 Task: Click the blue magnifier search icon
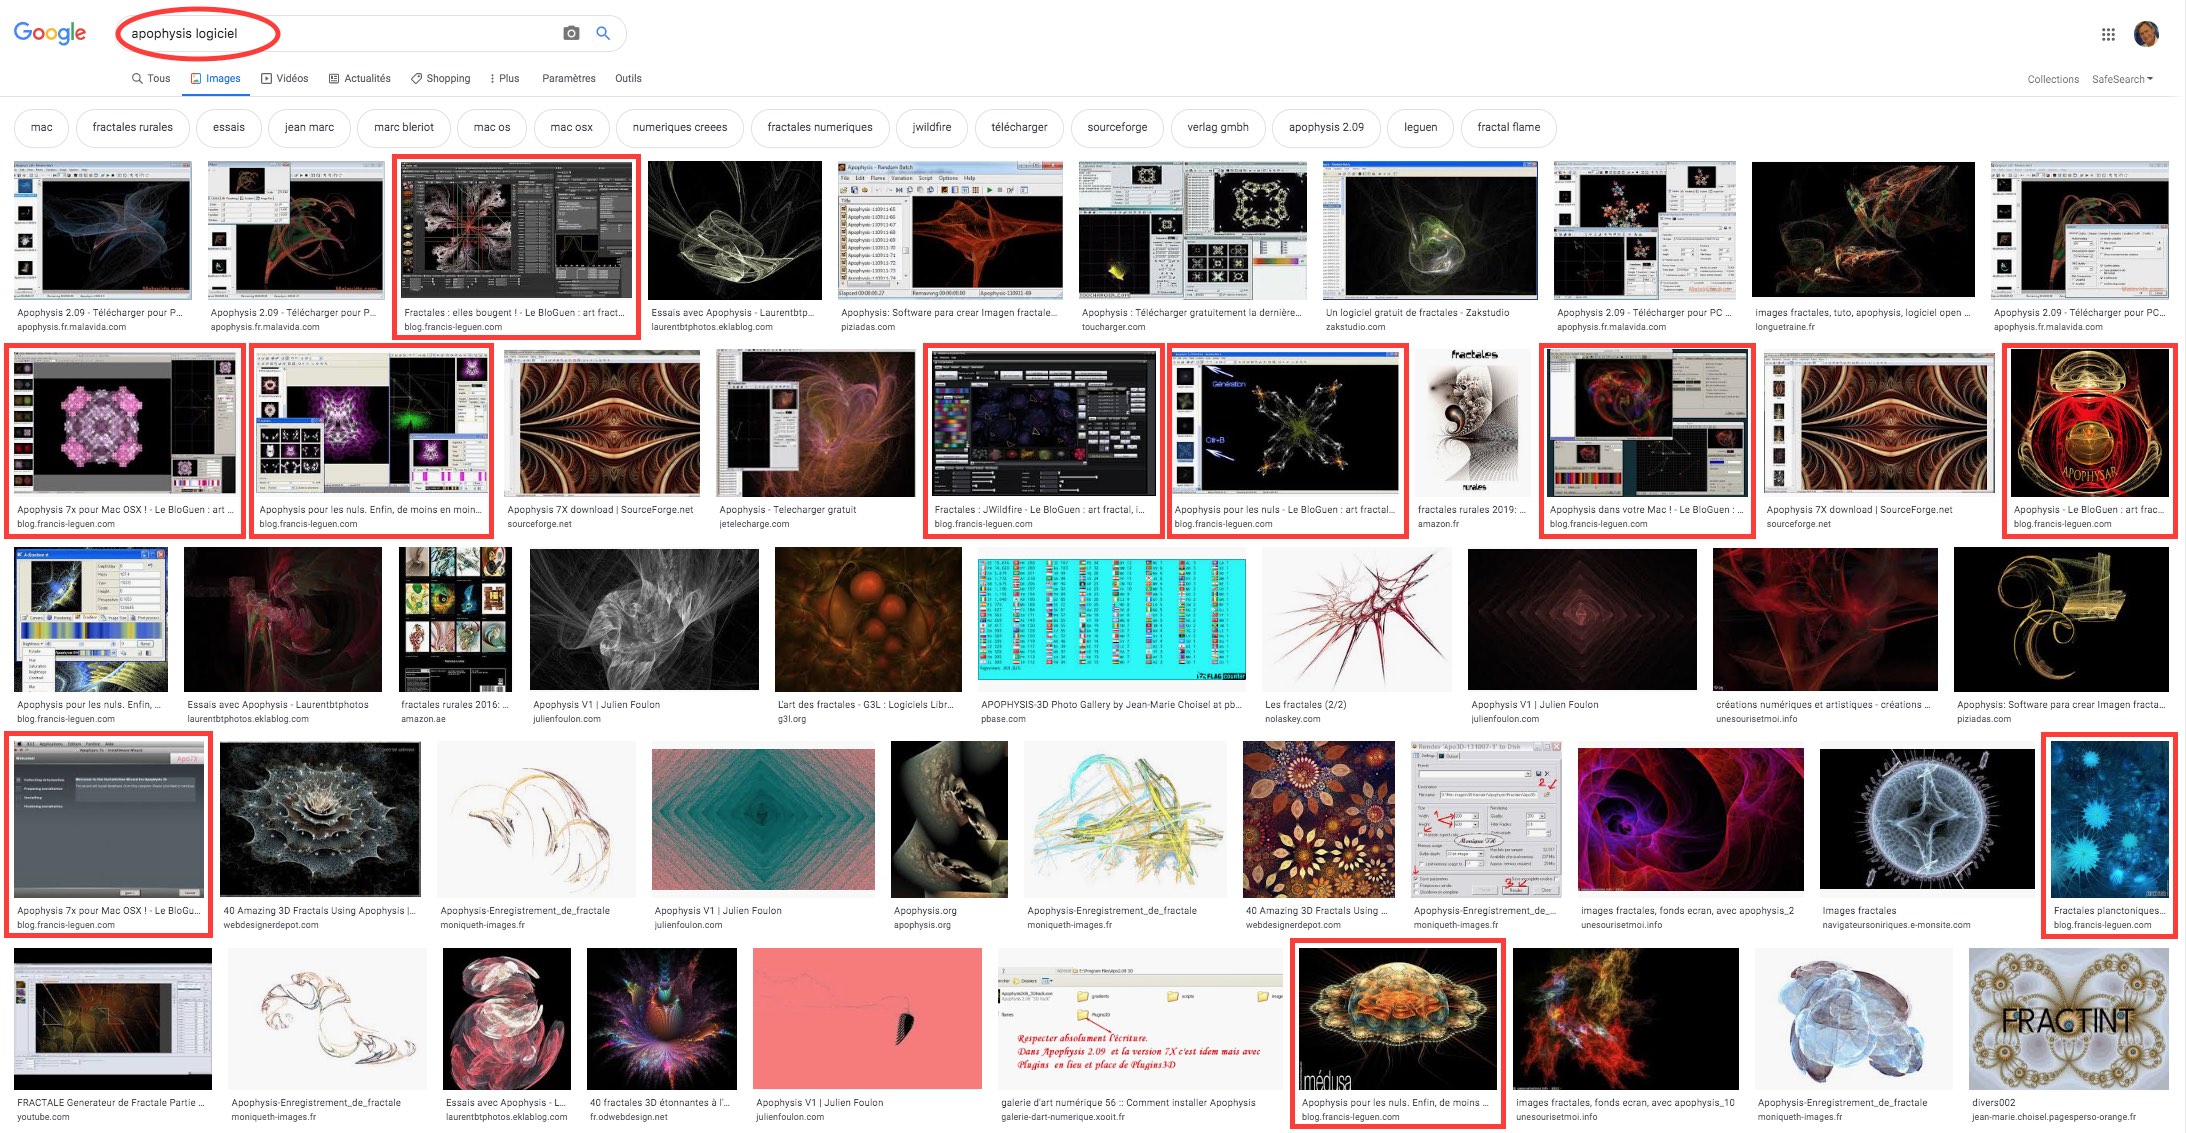coord(603,33)
